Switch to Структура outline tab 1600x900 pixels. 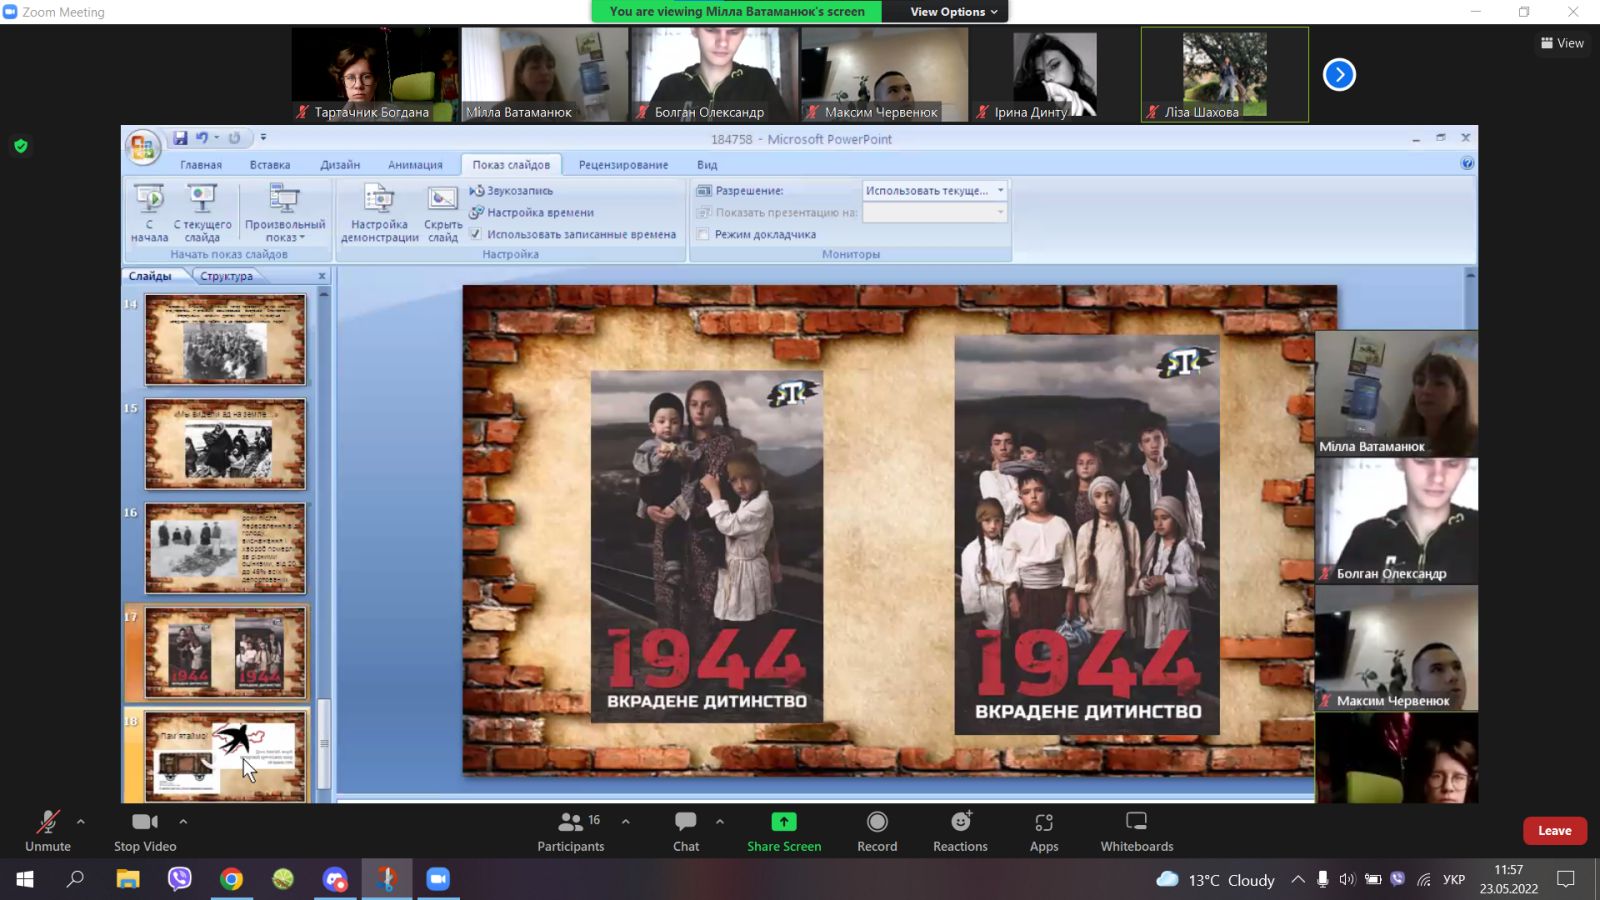point(226,276)
